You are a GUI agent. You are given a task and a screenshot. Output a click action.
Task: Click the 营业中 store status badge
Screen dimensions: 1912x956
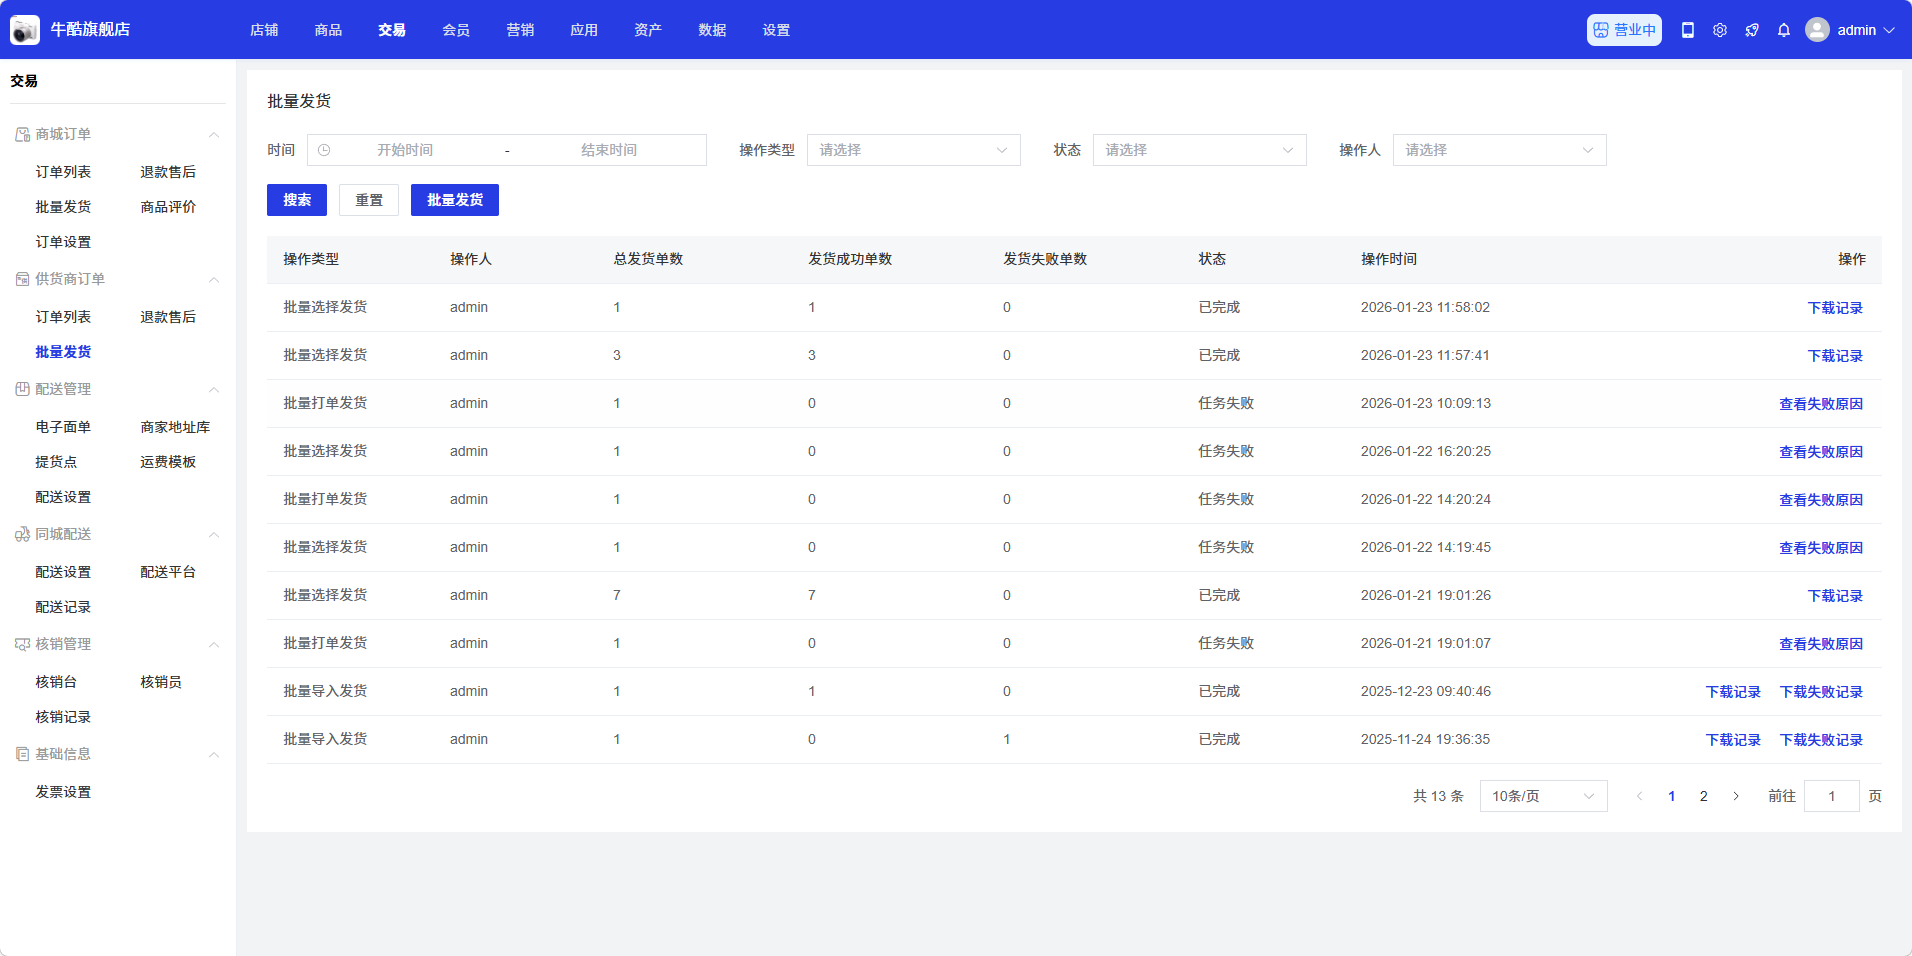tap(1623, 30)
